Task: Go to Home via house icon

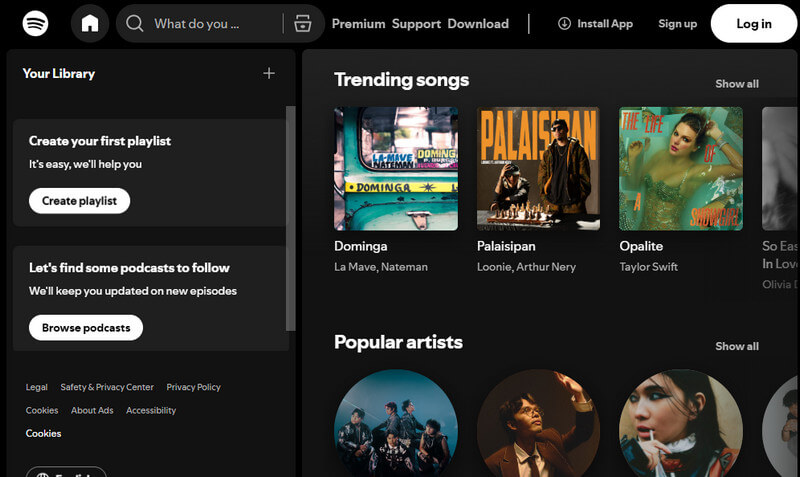Action: [x=90, y=23]
